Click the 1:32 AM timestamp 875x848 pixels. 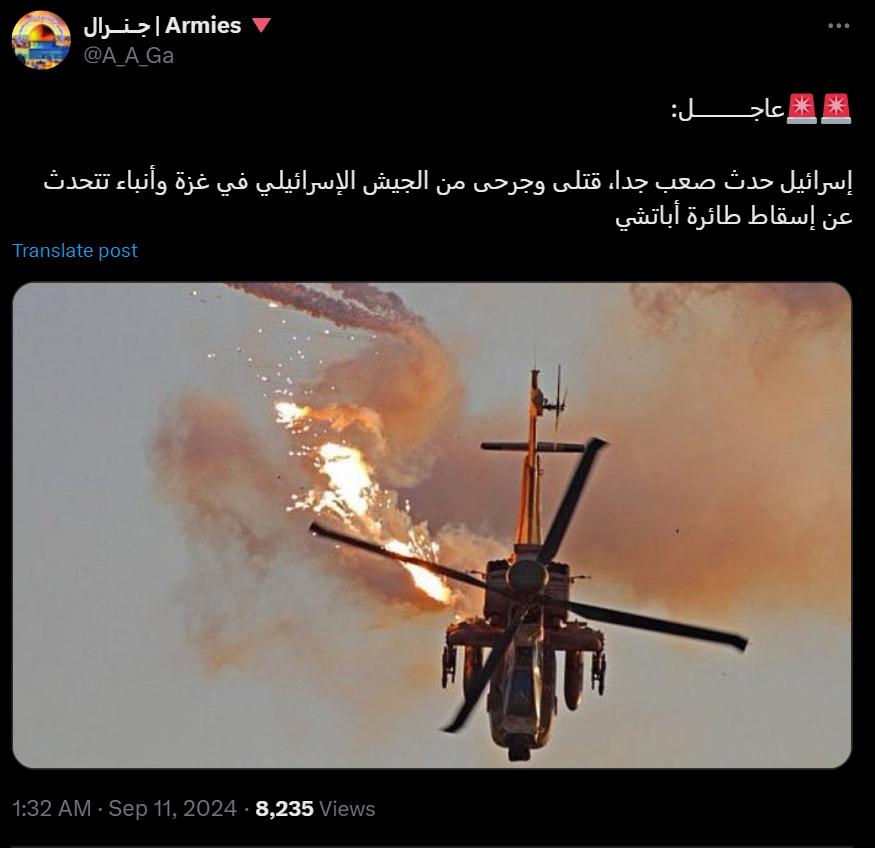(51, 808)
